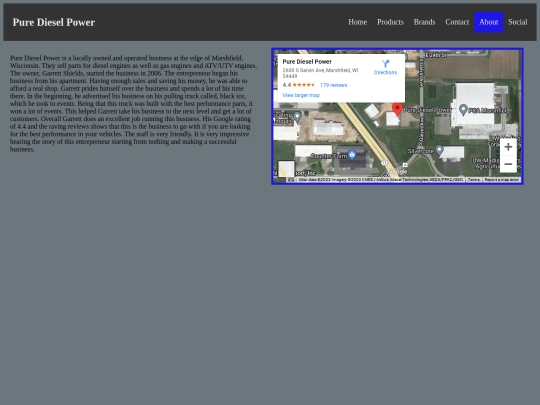Open the Home page from navigation

(x=357, y=22)
